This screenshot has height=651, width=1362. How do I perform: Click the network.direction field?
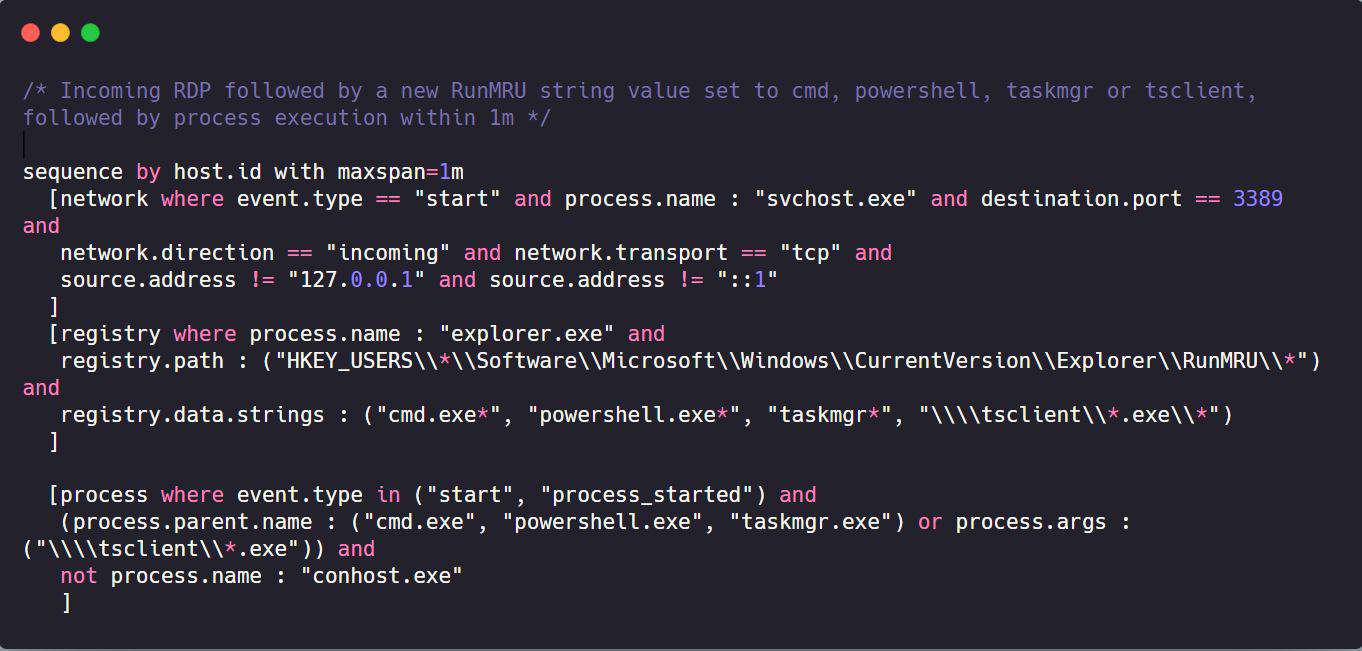pyautogui.click(x=167, y=253)
